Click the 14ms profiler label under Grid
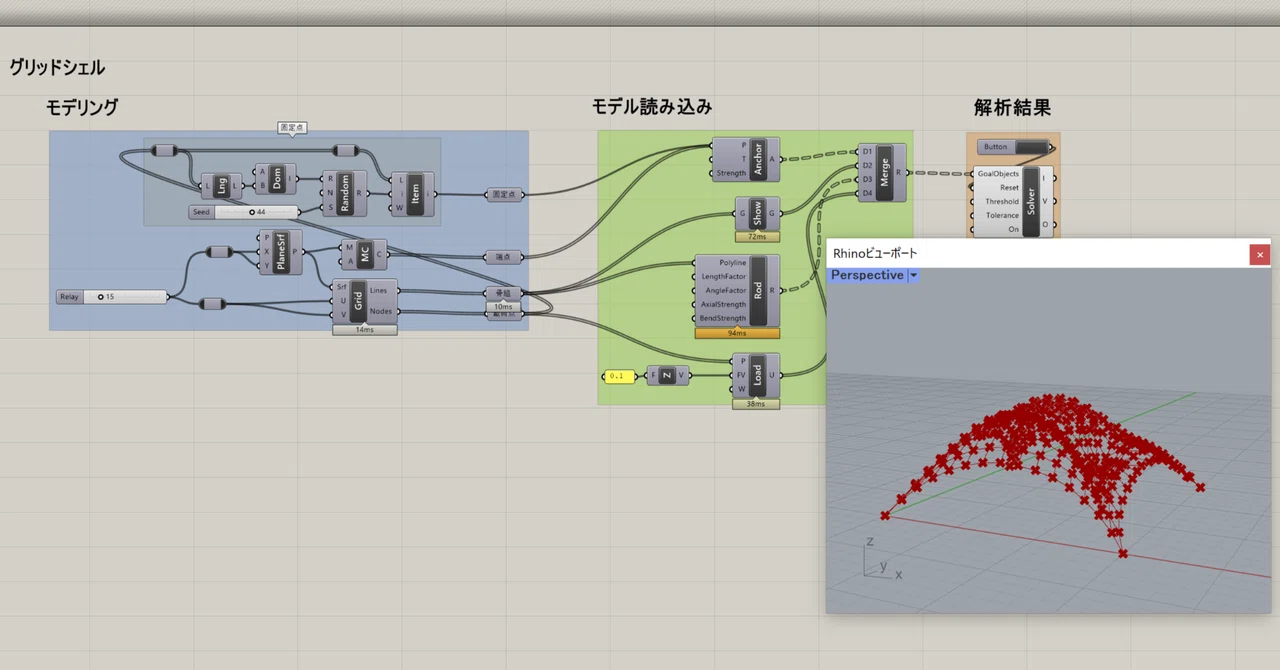Image resolution: width=1280 pixels, height=670 pixels. click(x=365, y=329)
